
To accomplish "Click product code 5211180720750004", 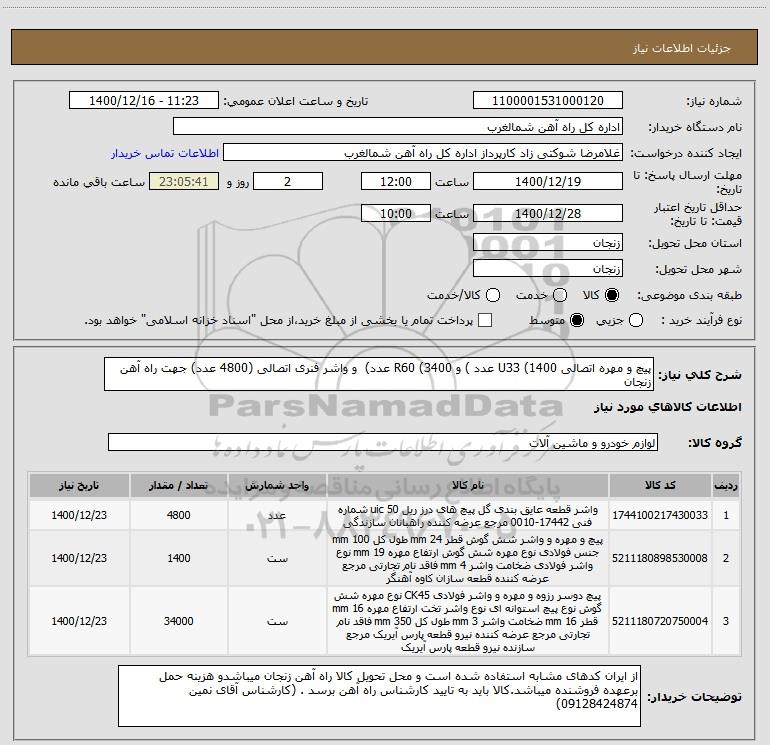I will click(x=660, y=621).
